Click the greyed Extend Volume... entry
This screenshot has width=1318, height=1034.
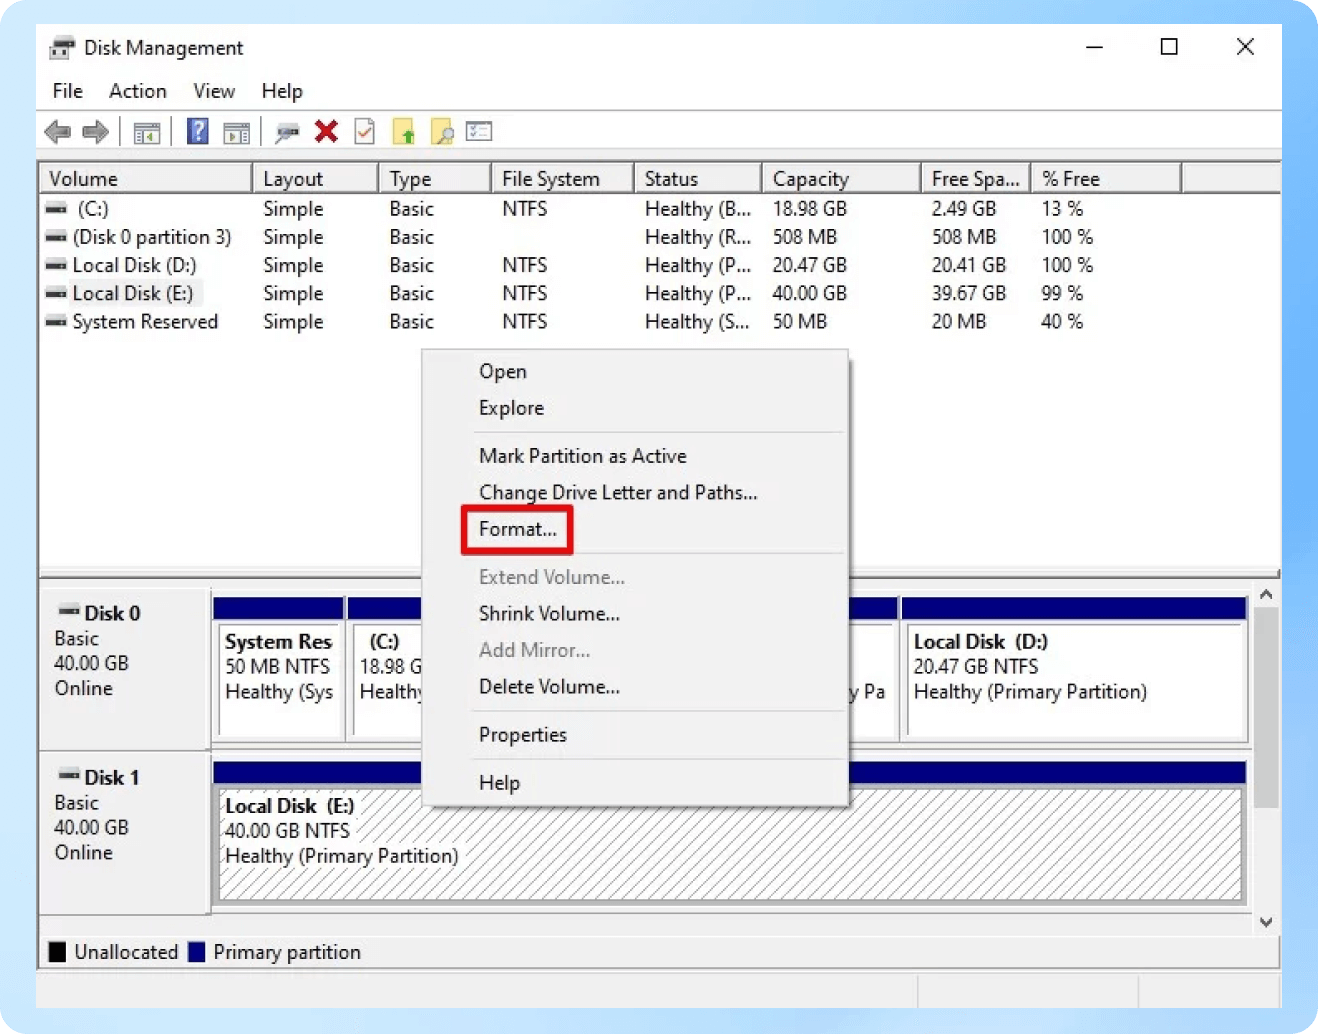(x=636, y=577)
